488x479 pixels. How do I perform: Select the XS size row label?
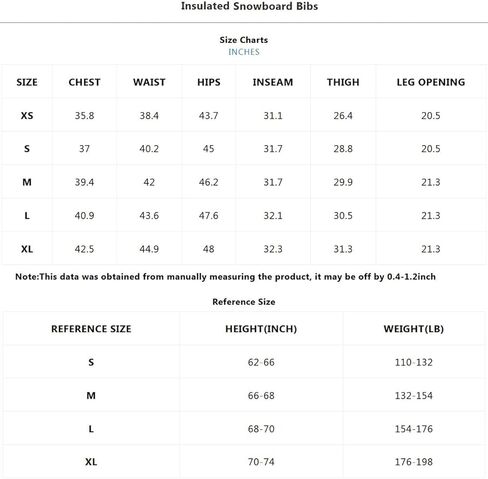point(27,116)
